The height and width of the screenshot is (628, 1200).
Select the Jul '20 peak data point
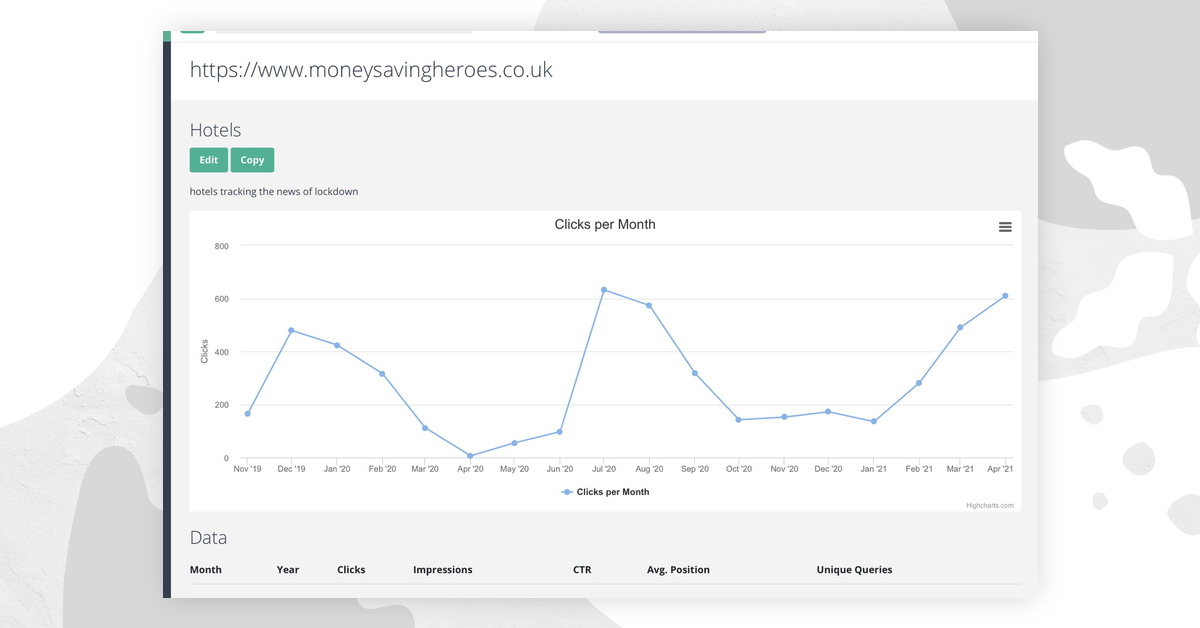(604, 289)
